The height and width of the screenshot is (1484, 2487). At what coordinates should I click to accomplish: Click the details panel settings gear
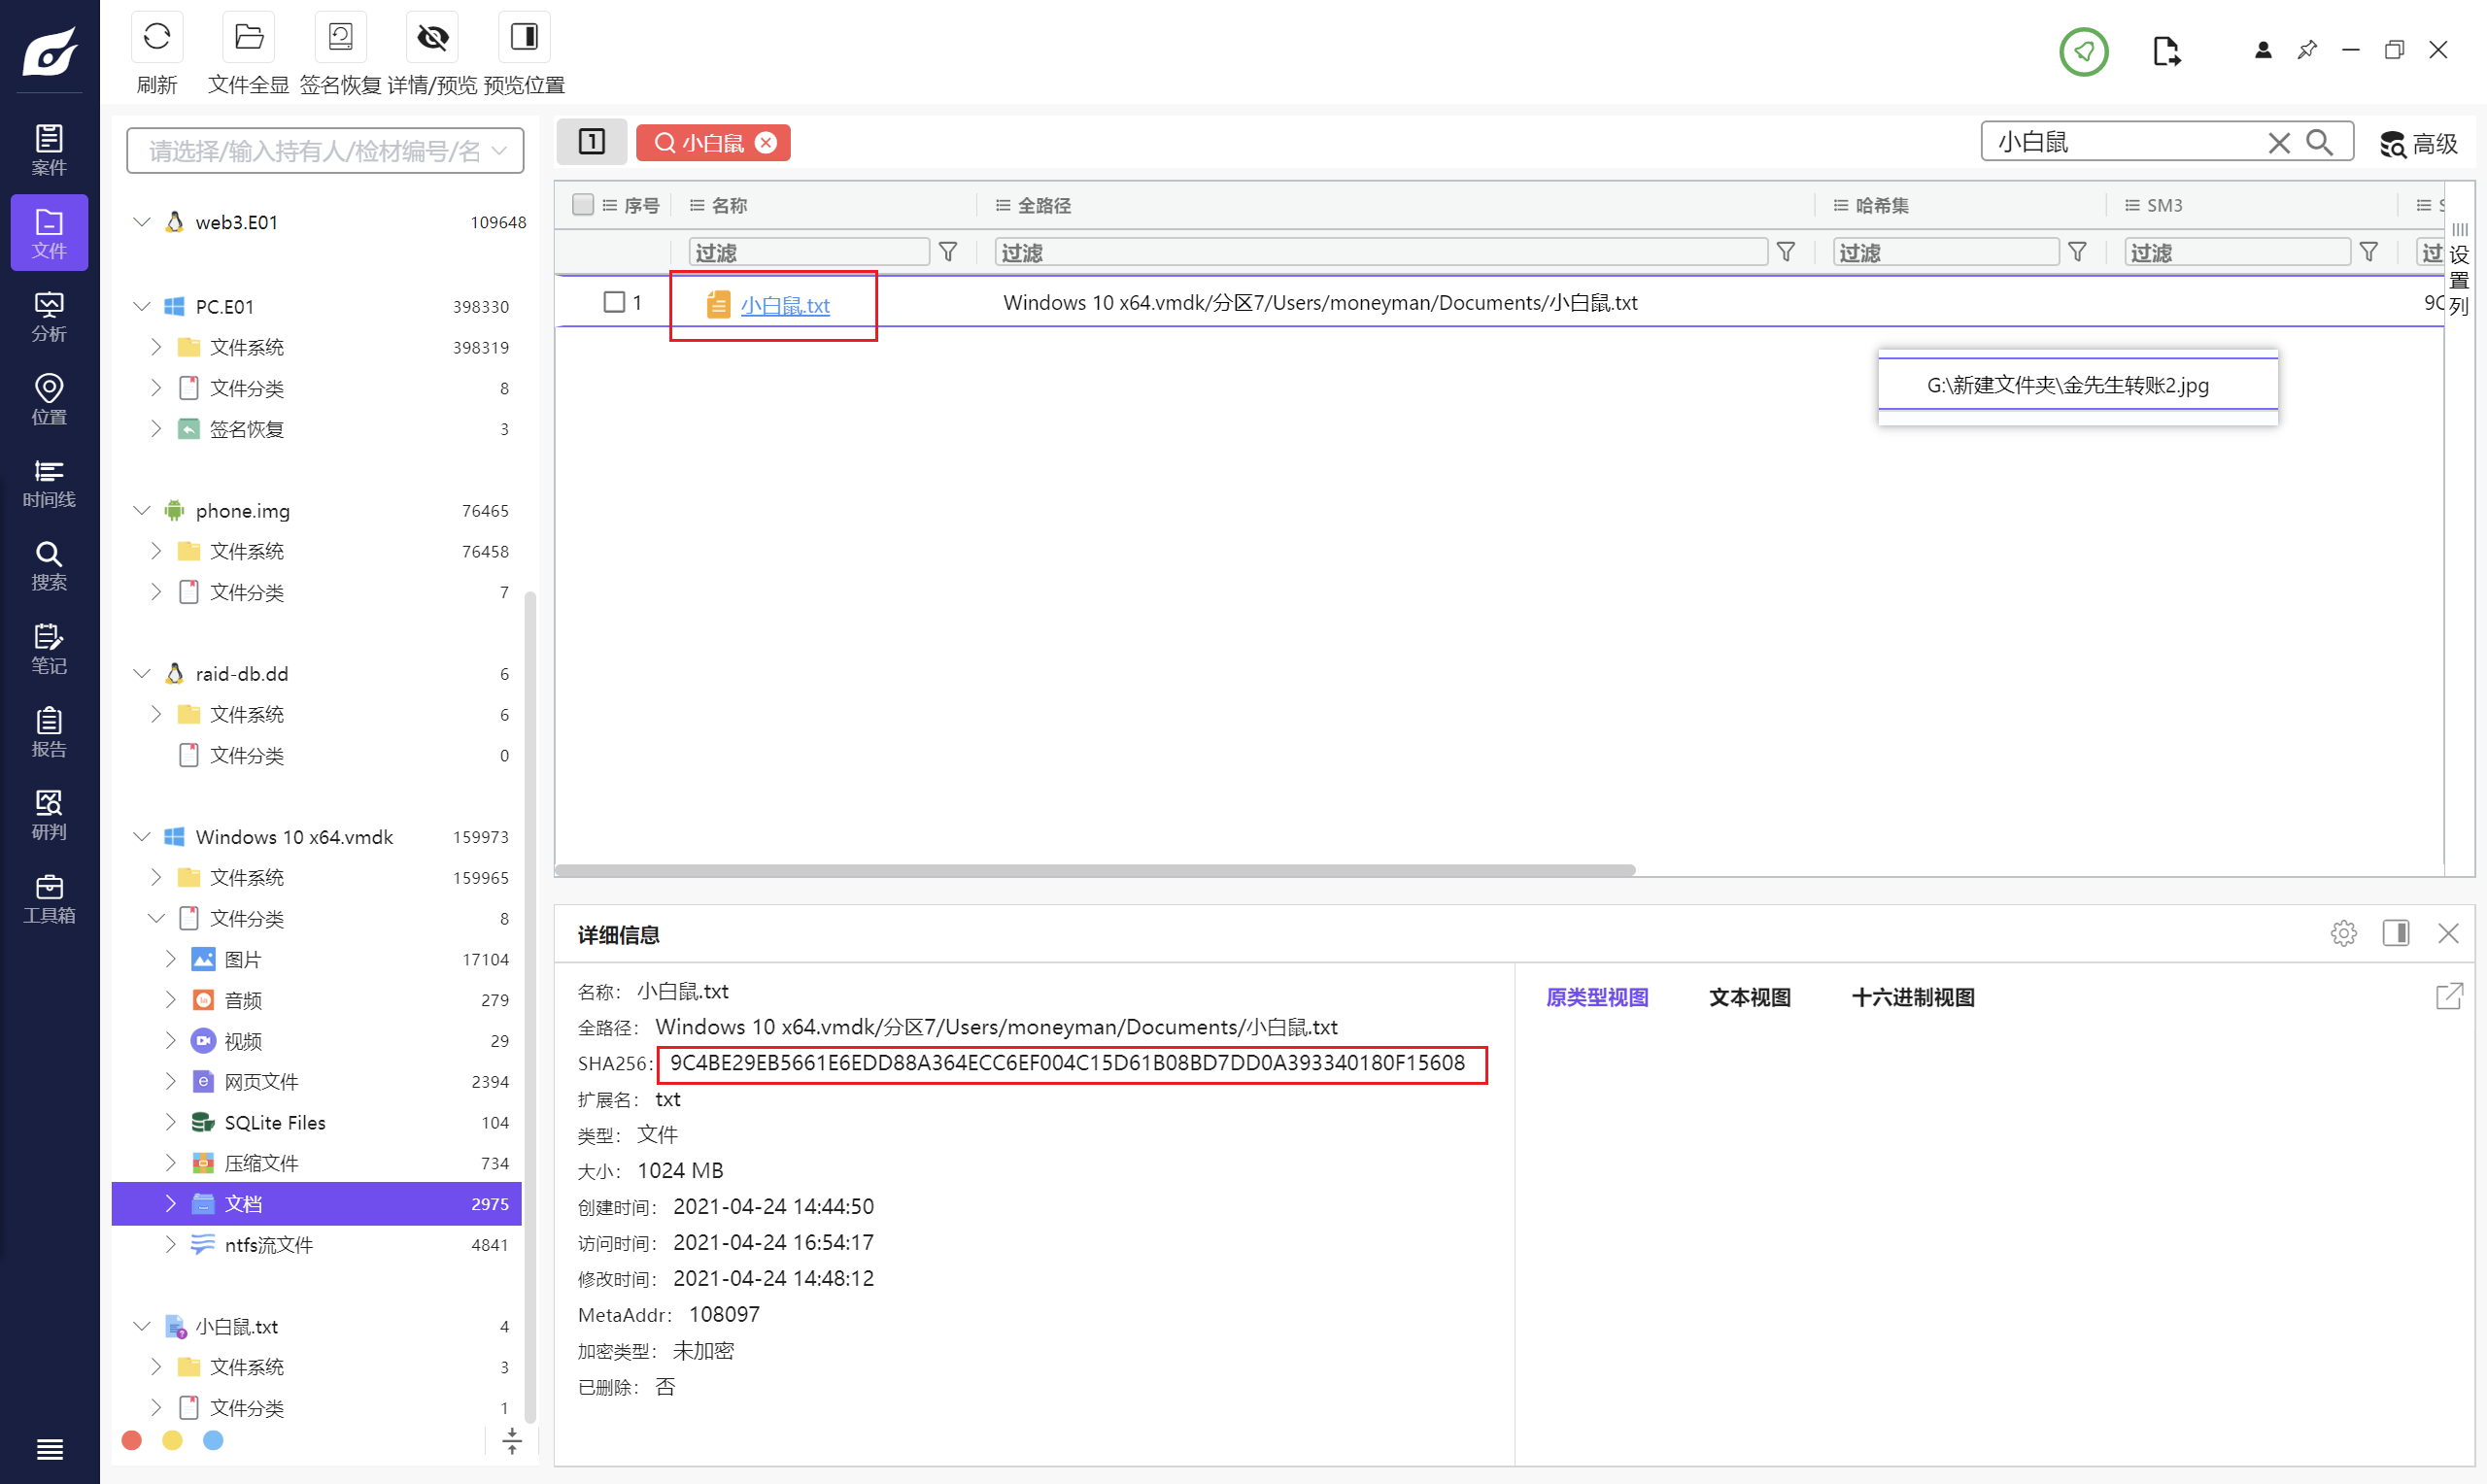(x=2343, y=933)
